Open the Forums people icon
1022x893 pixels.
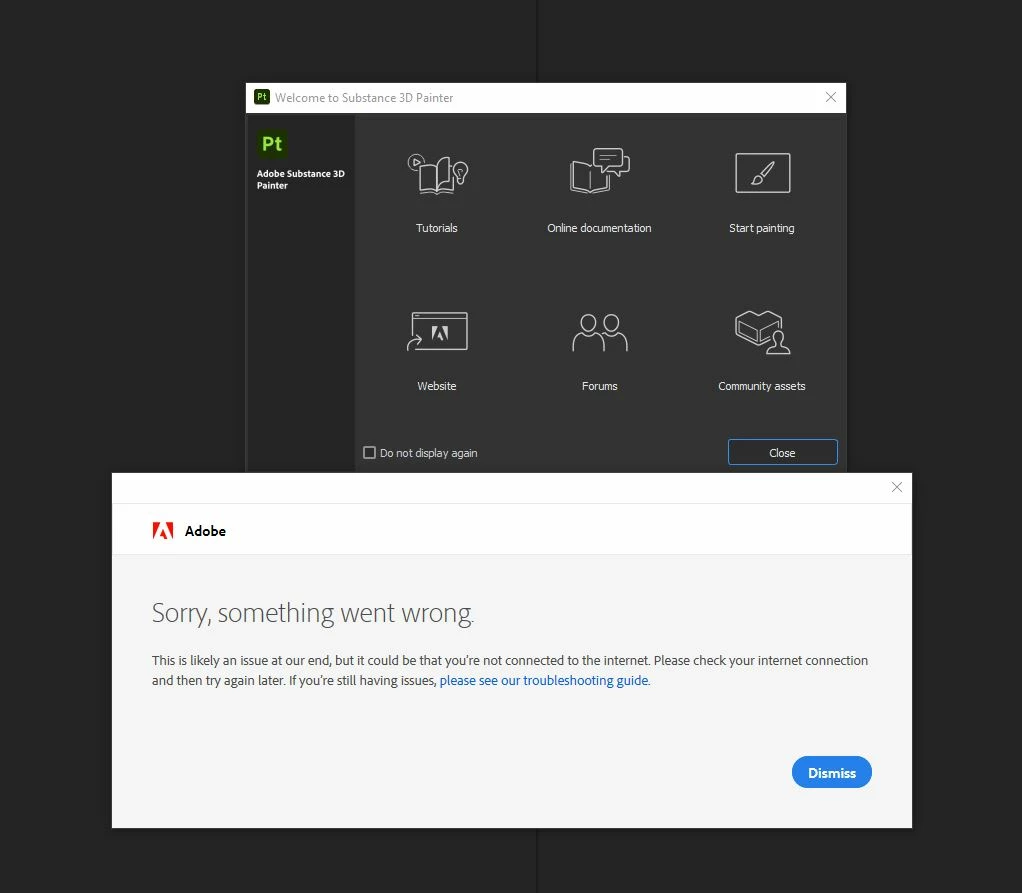click(x=600, y=332)
